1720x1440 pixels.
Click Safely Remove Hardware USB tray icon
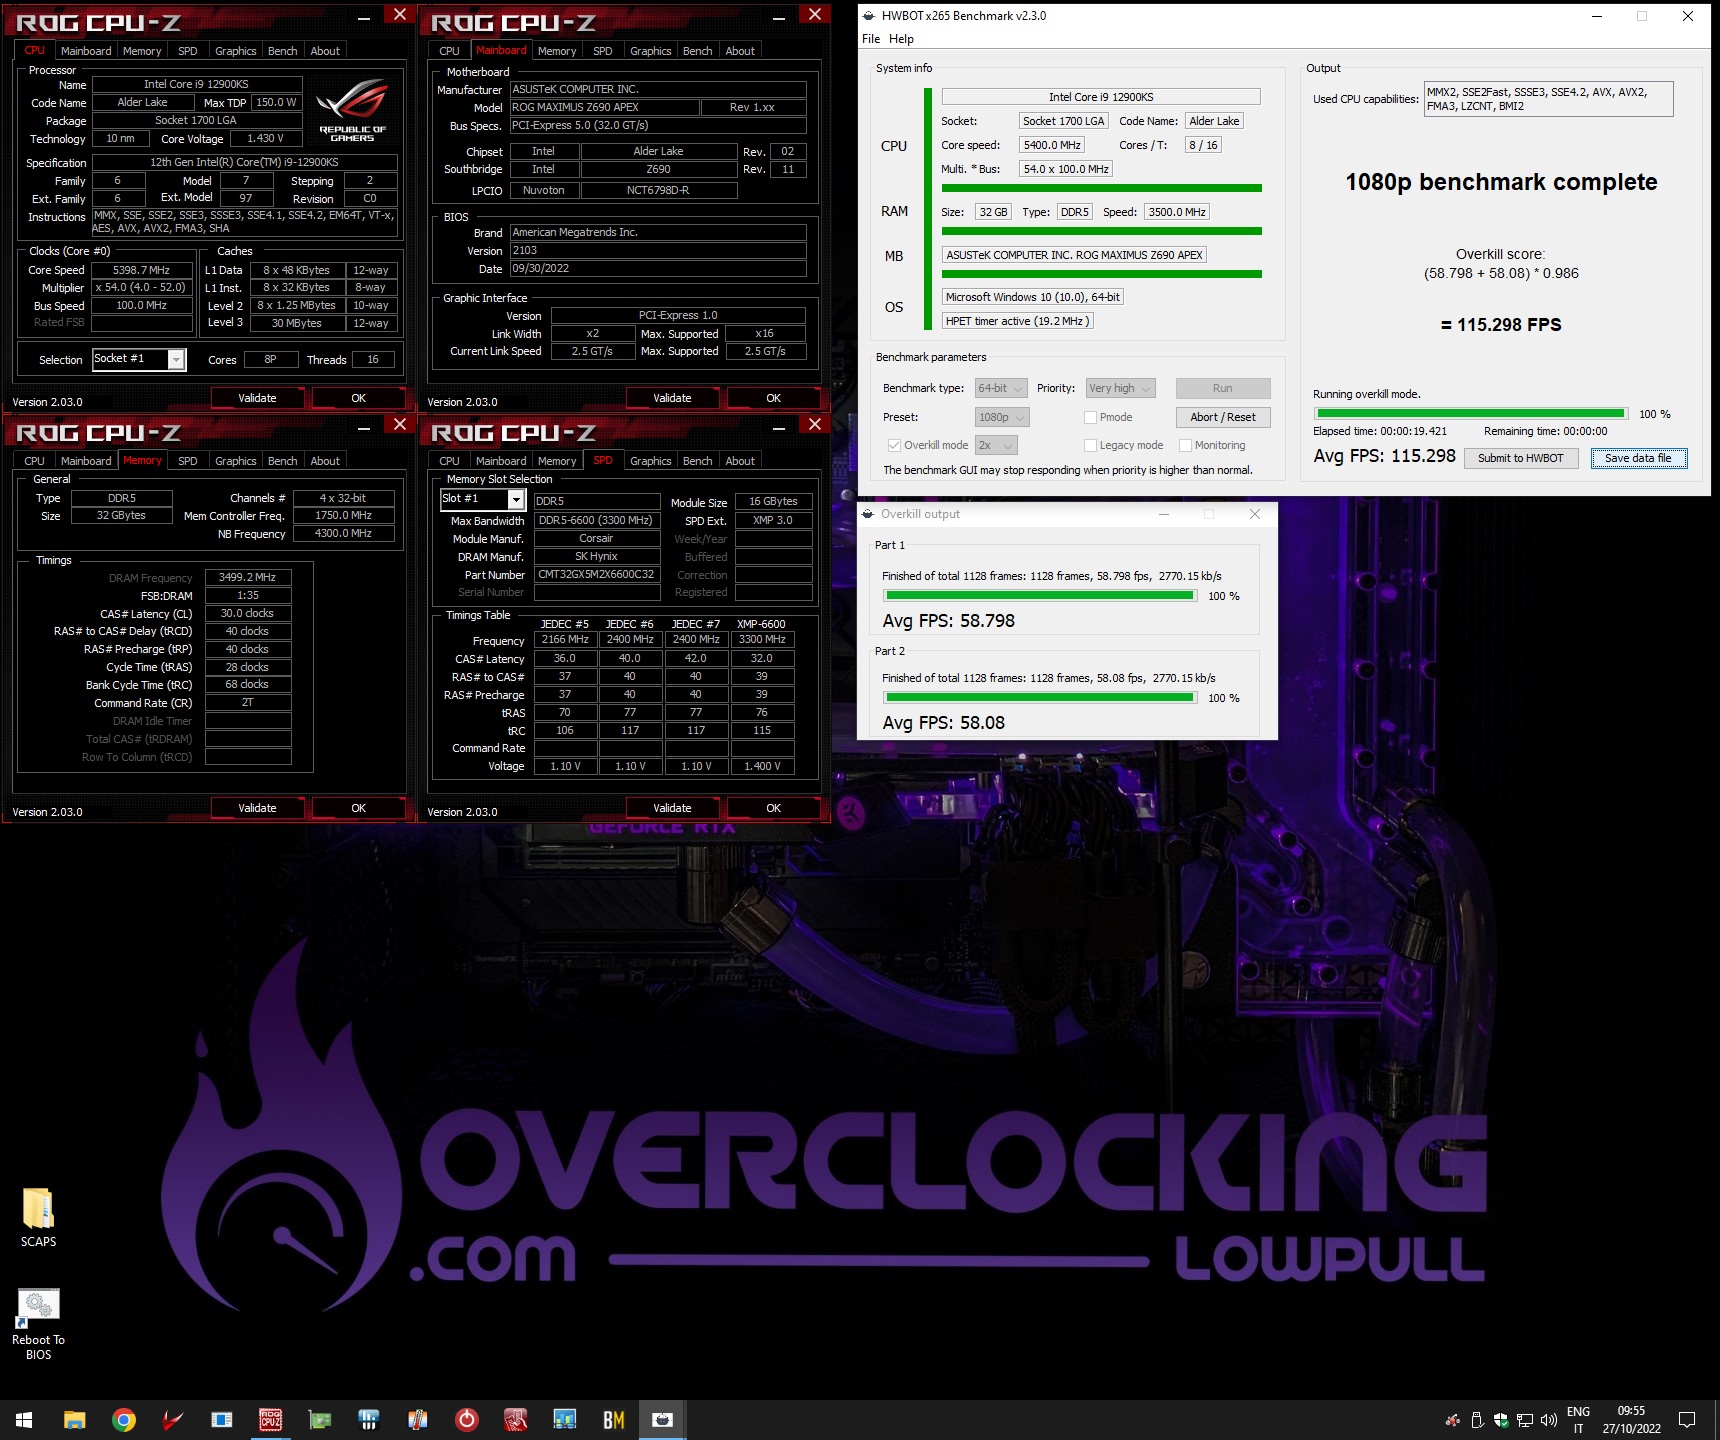click(1477, 1420)
